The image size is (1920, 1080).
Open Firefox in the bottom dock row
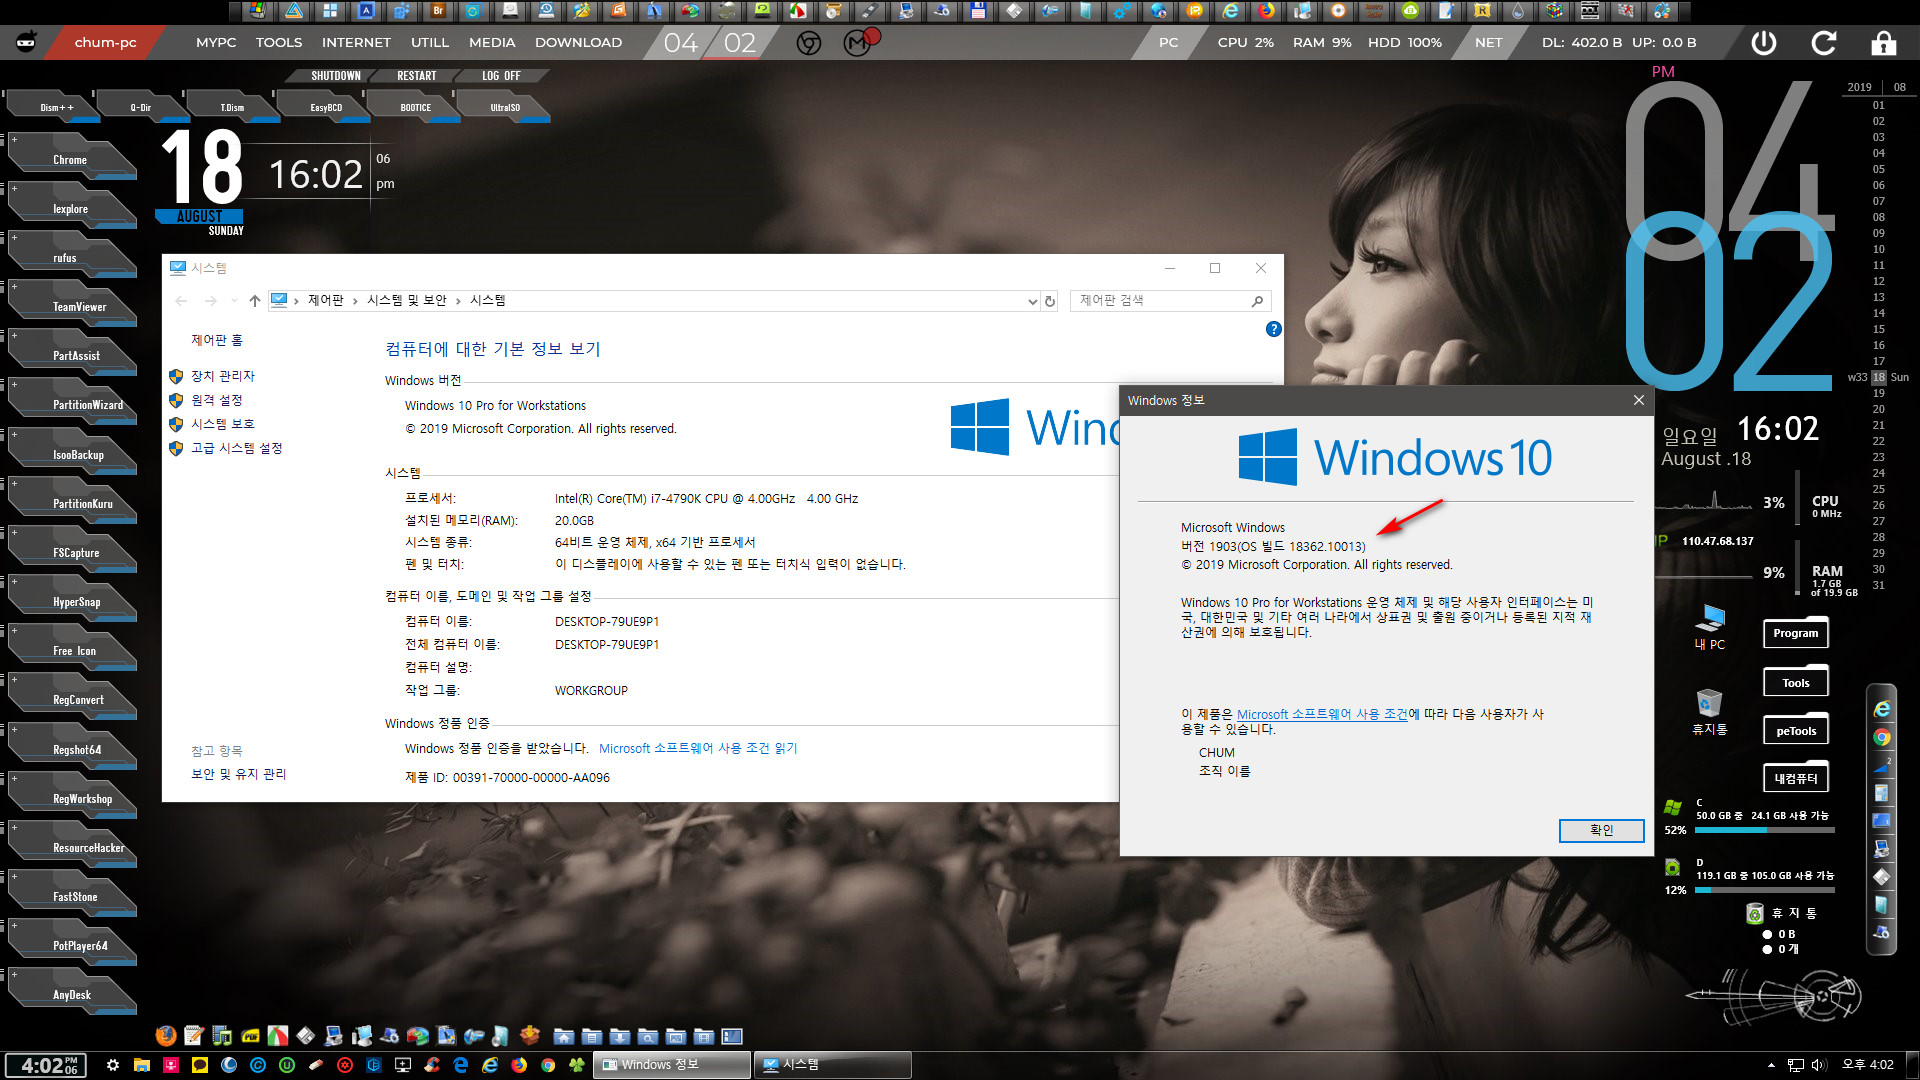click(x=166, y=1036)
